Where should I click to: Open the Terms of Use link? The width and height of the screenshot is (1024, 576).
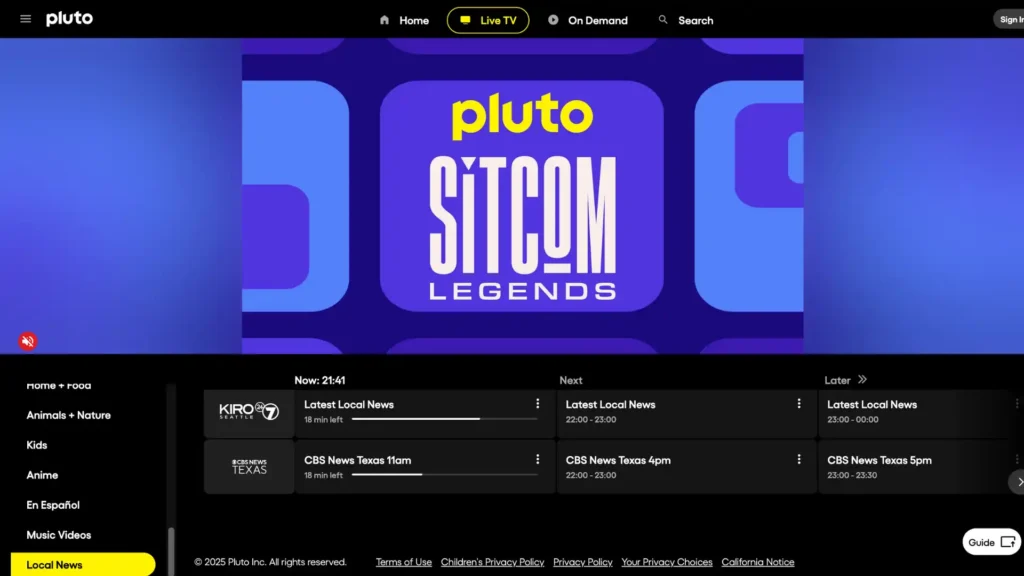click(x=404, y=562)
